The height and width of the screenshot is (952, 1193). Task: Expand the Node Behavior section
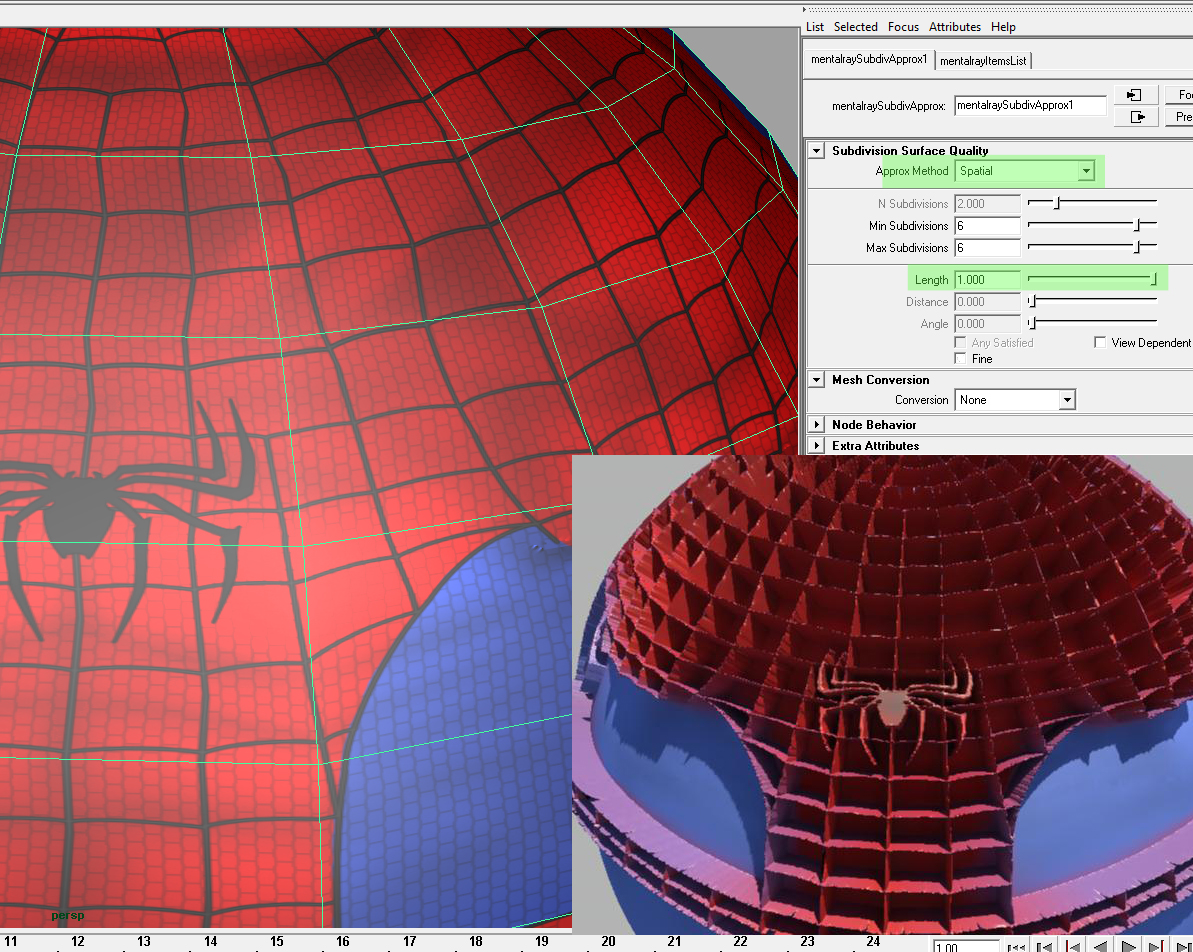coord(816,425)
